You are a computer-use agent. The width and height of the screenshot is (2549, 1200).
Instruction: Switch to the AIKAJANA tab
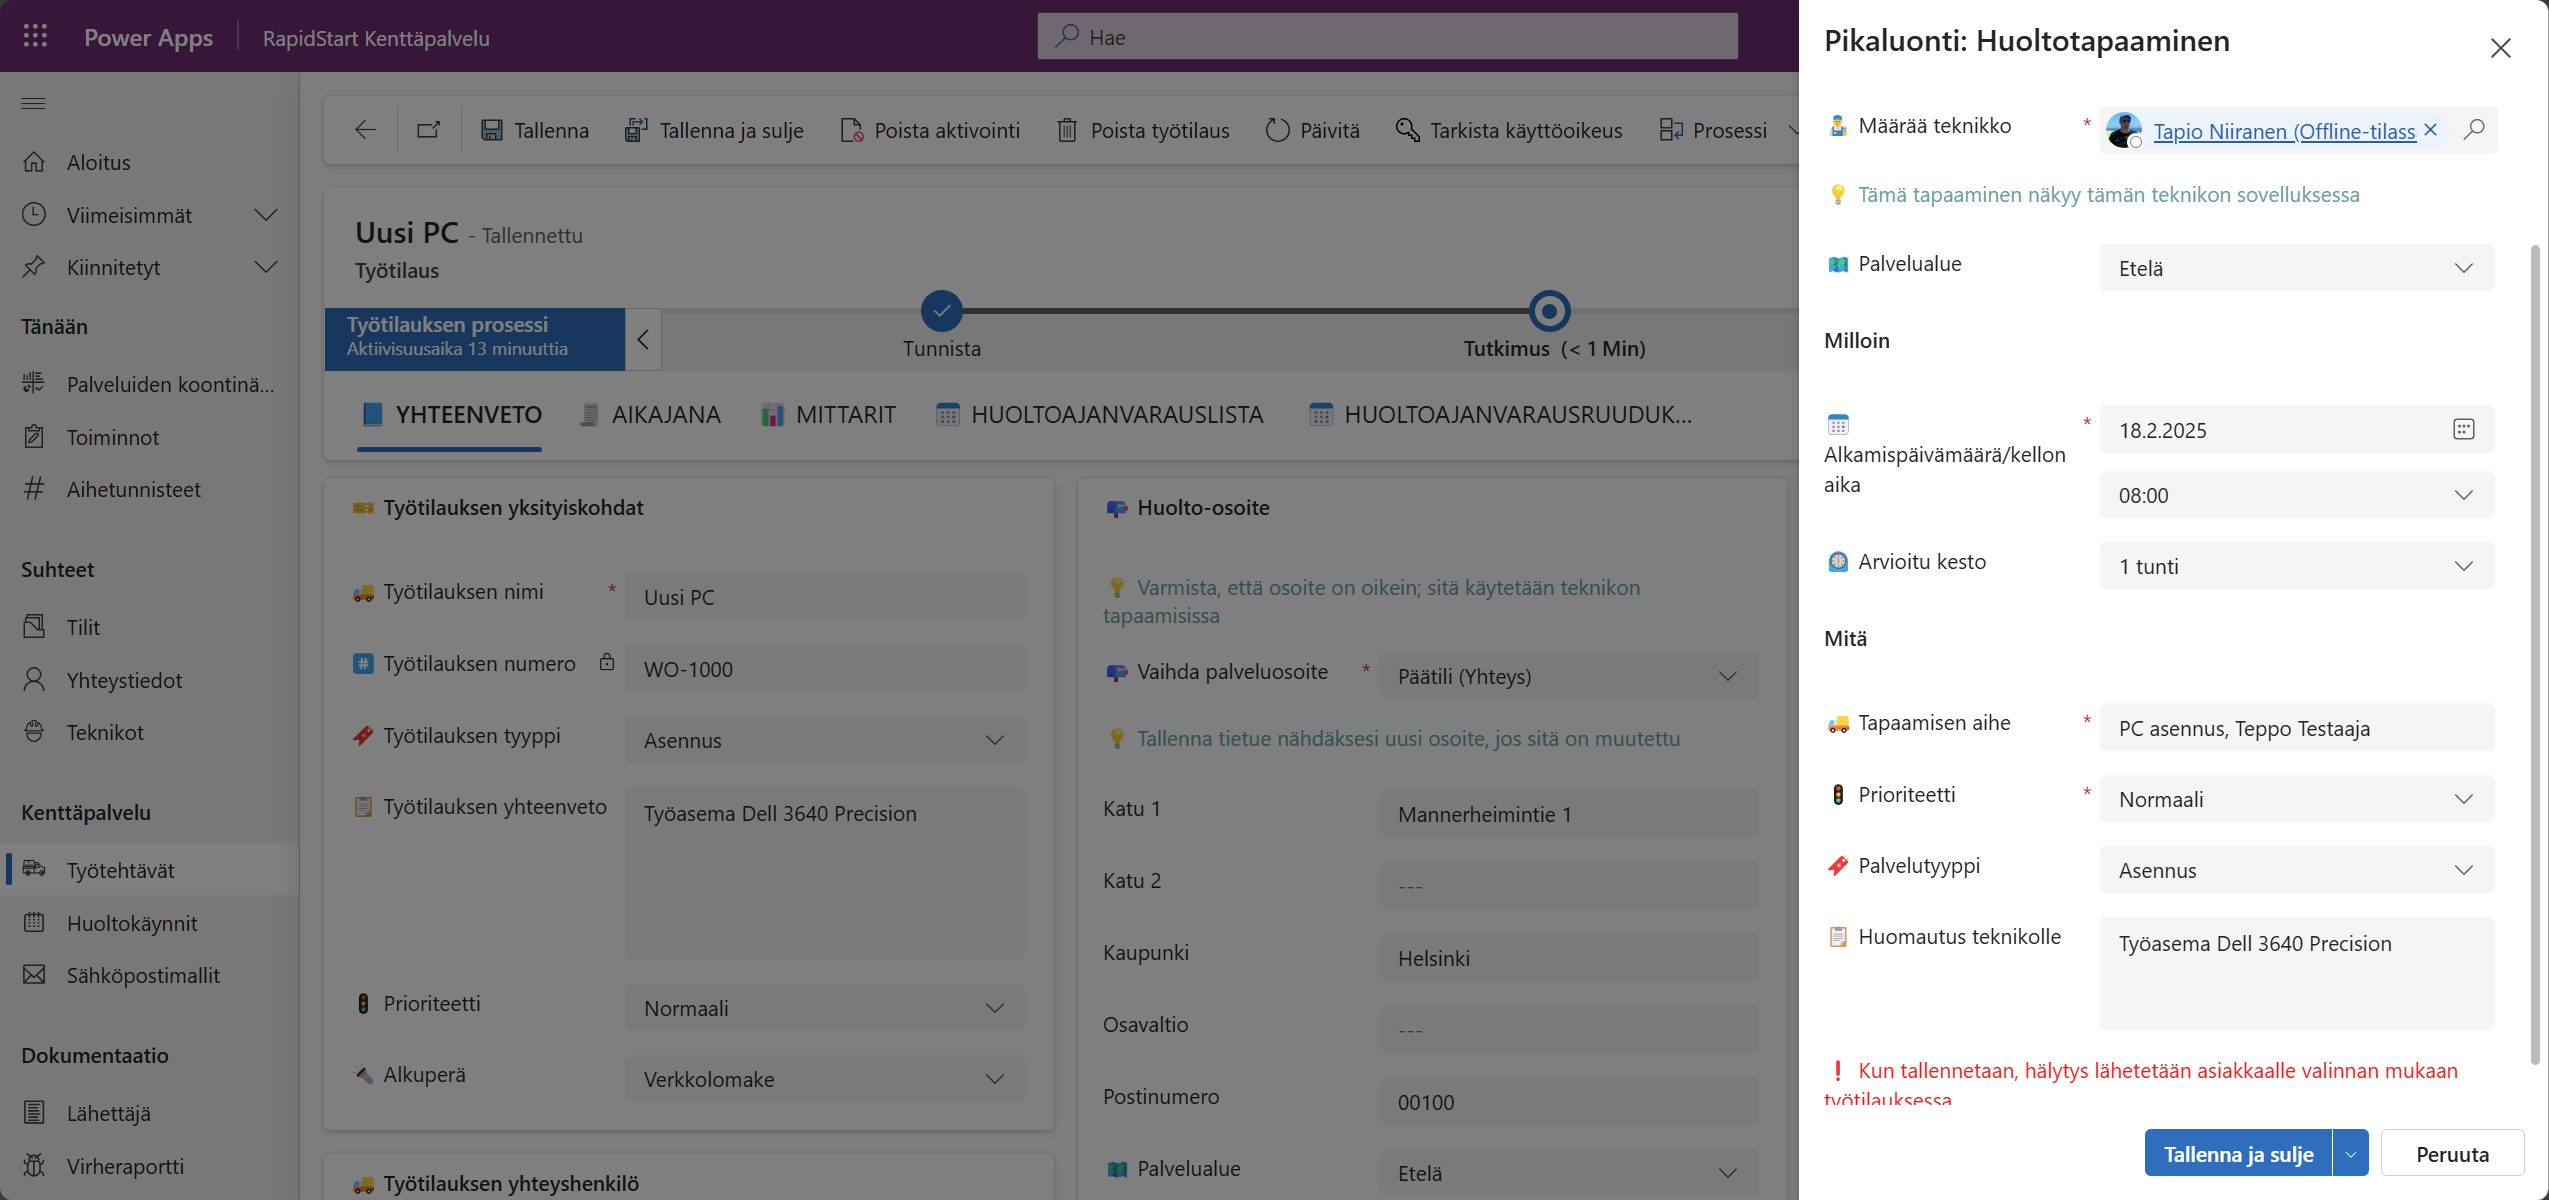pyautogui.click(x=665, y=413)
